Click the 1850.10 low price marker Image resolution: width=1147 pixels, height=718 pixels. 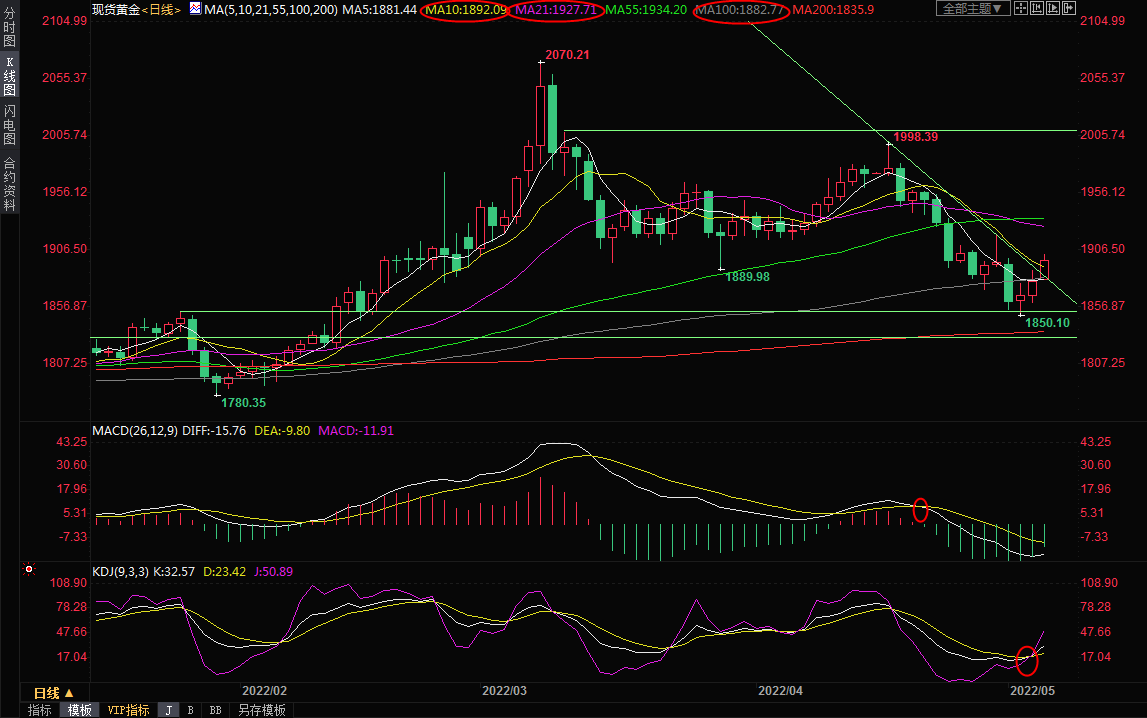click(x=1048, y=323)
